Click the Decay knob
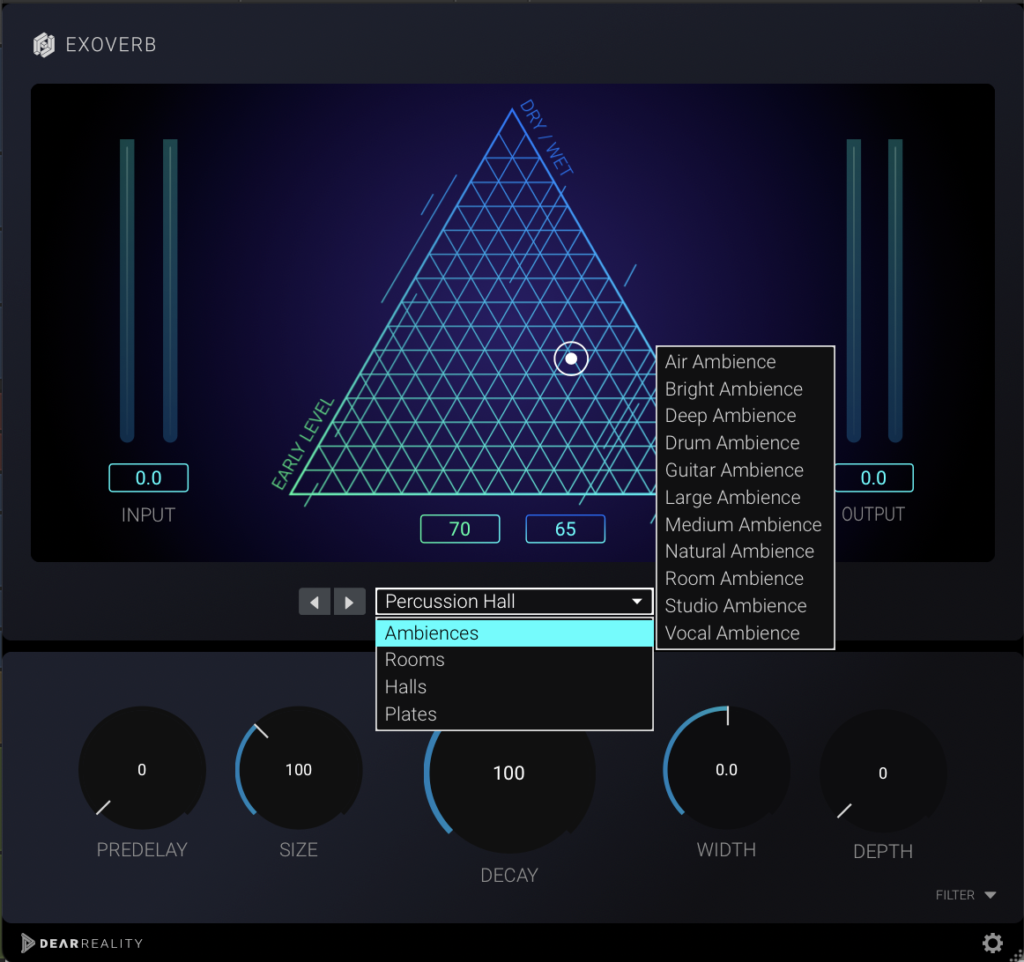This screenshot has width=1024, height=962. click(x=509, y=774)
